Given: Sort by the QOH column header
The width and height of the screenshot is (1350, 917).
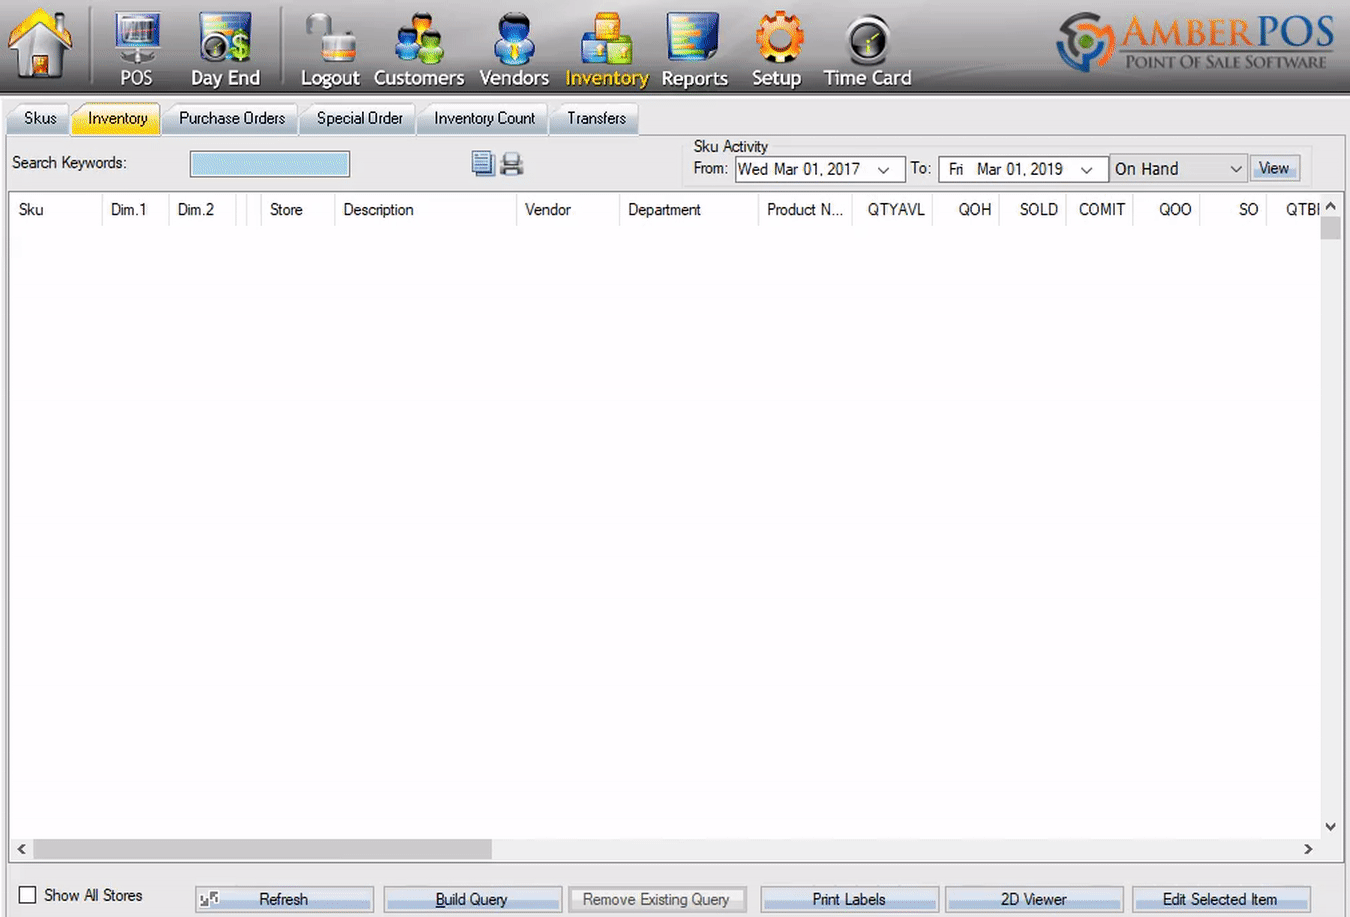Looking at the screenshot, I should tap(966, 210).
